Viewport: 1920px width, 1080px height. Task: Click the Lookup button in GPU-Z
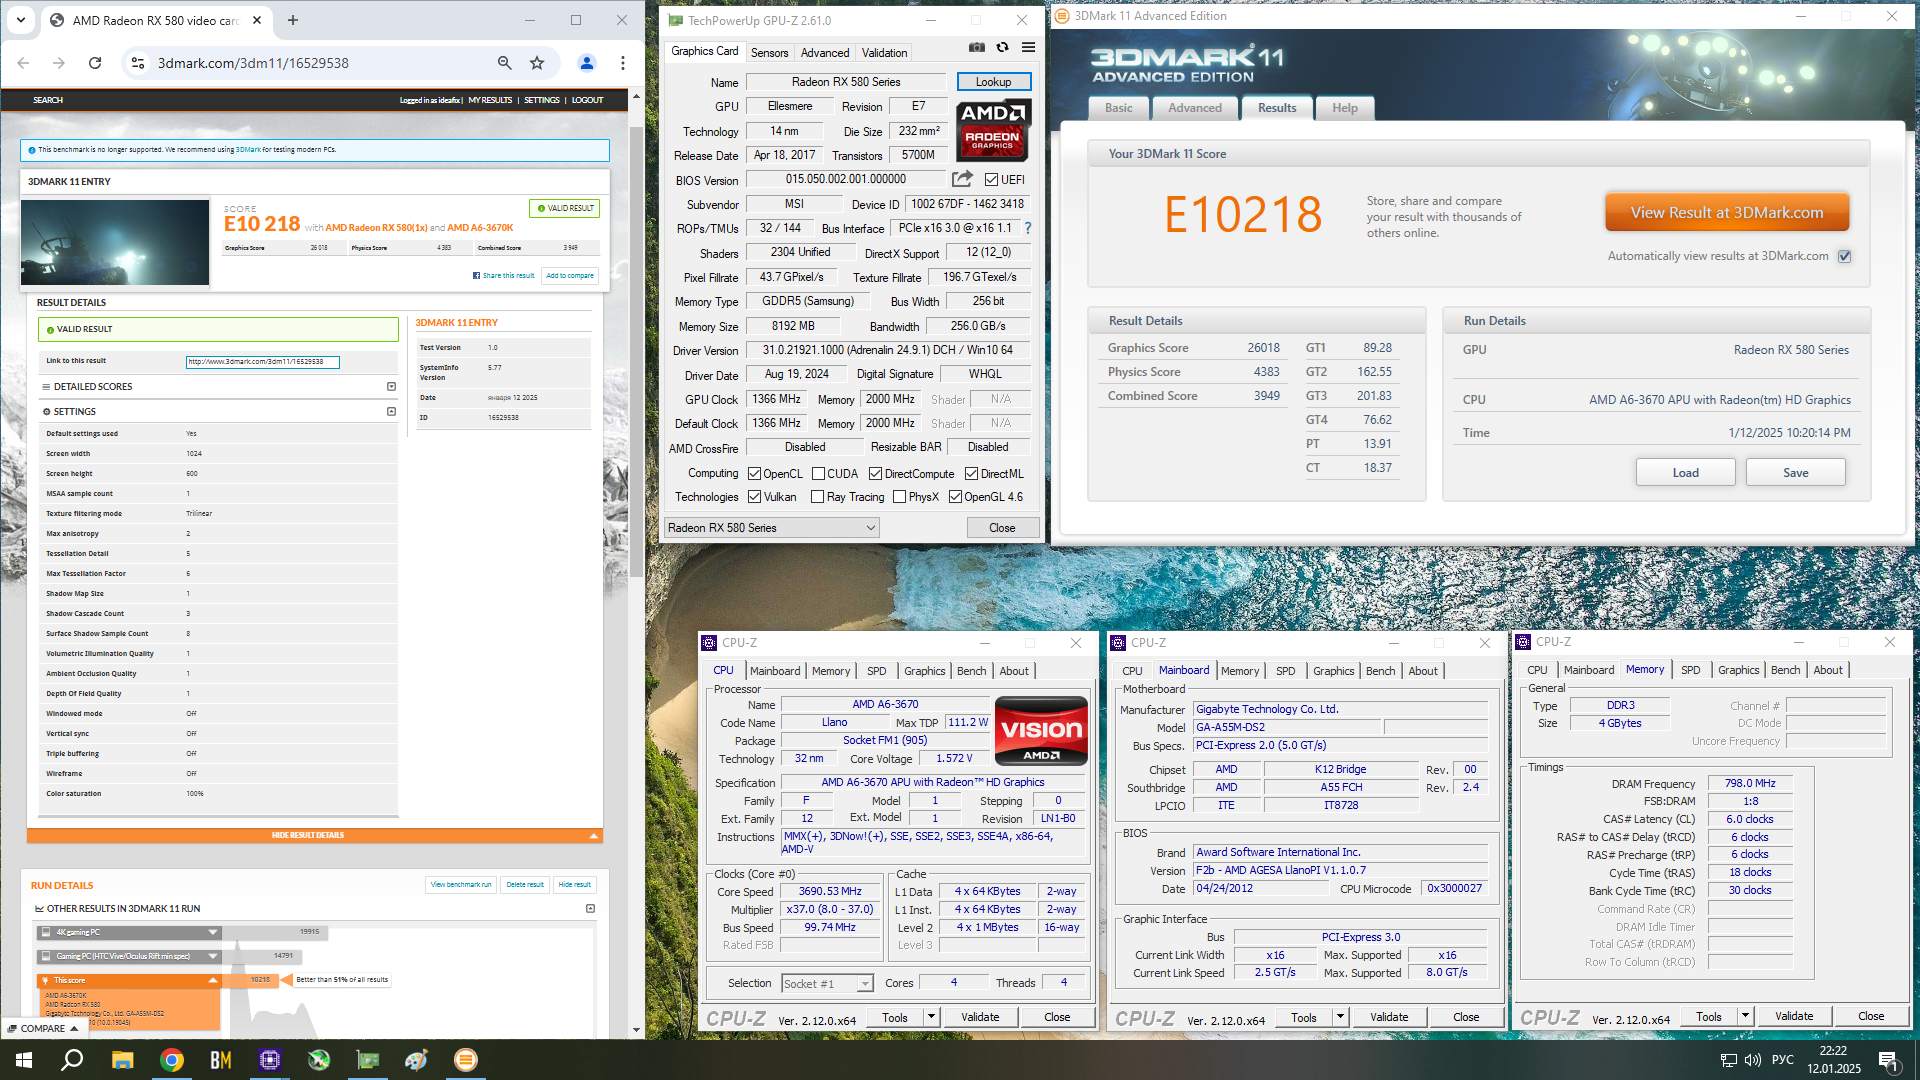coord(993,82)
